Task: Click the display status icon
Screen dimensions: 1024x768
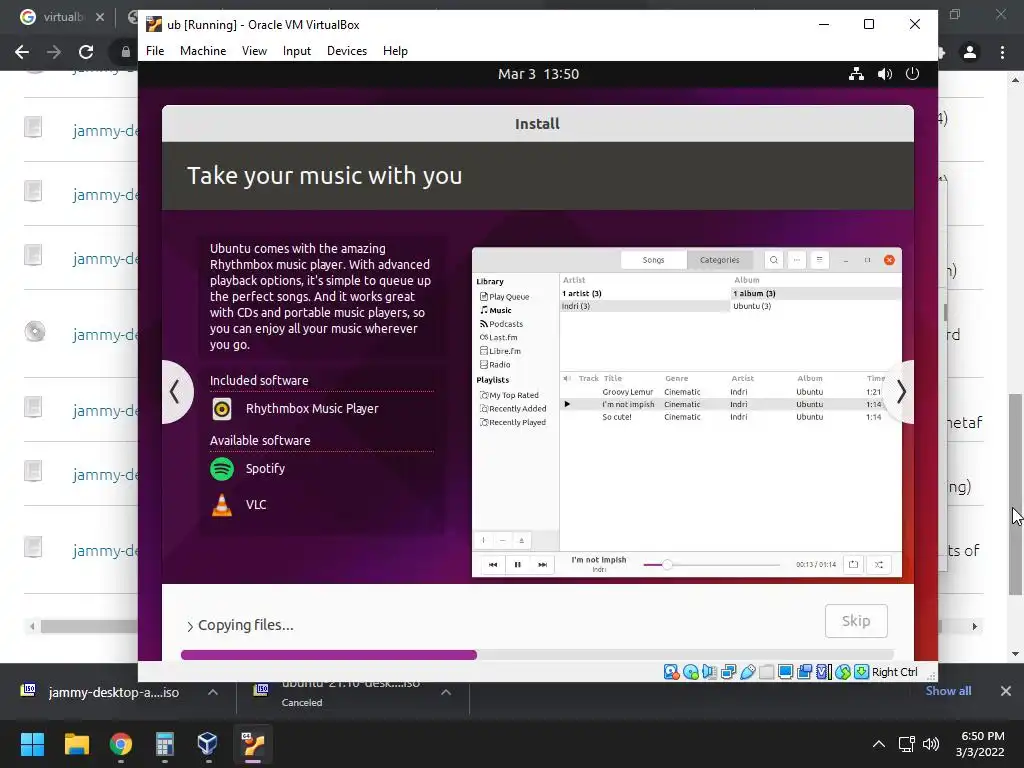Action: 786,672
